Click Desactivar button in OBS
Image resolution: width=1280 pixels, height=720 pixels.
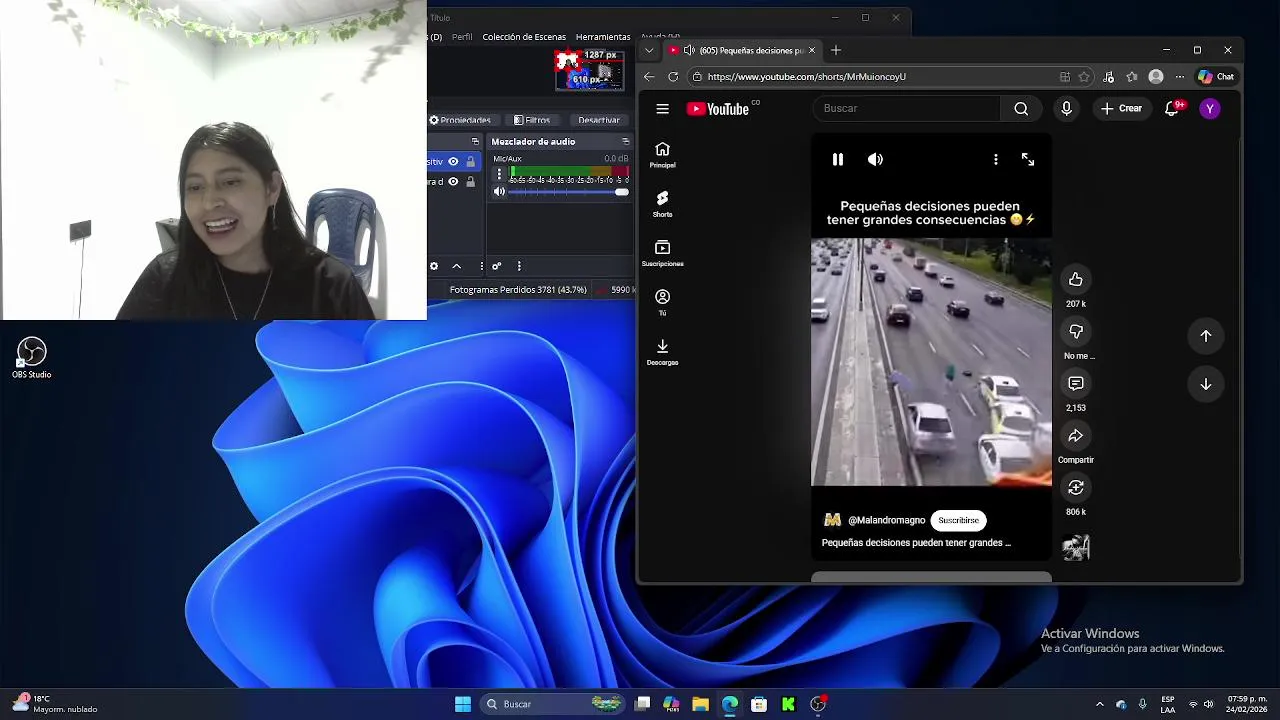599,120
